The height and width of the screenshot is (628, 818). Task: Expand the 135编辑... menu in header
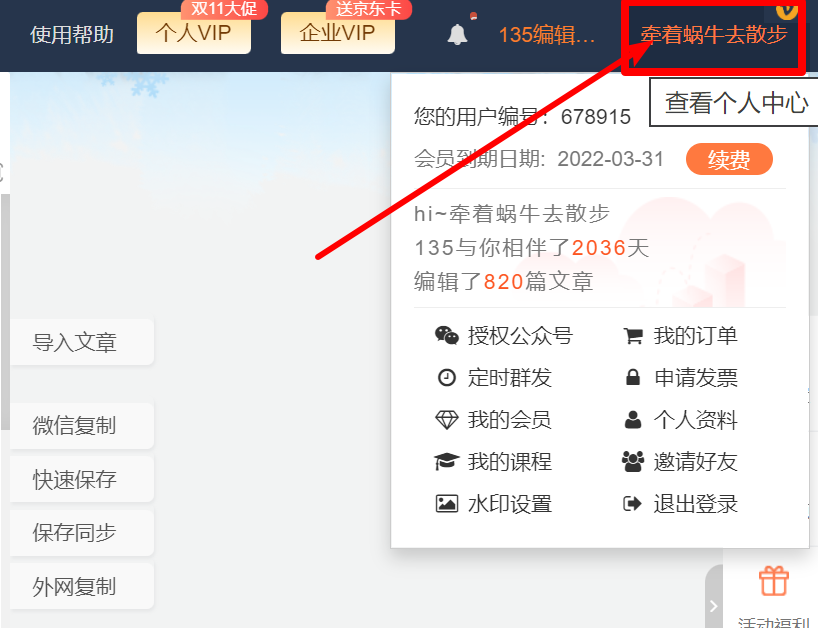(547, 35)
